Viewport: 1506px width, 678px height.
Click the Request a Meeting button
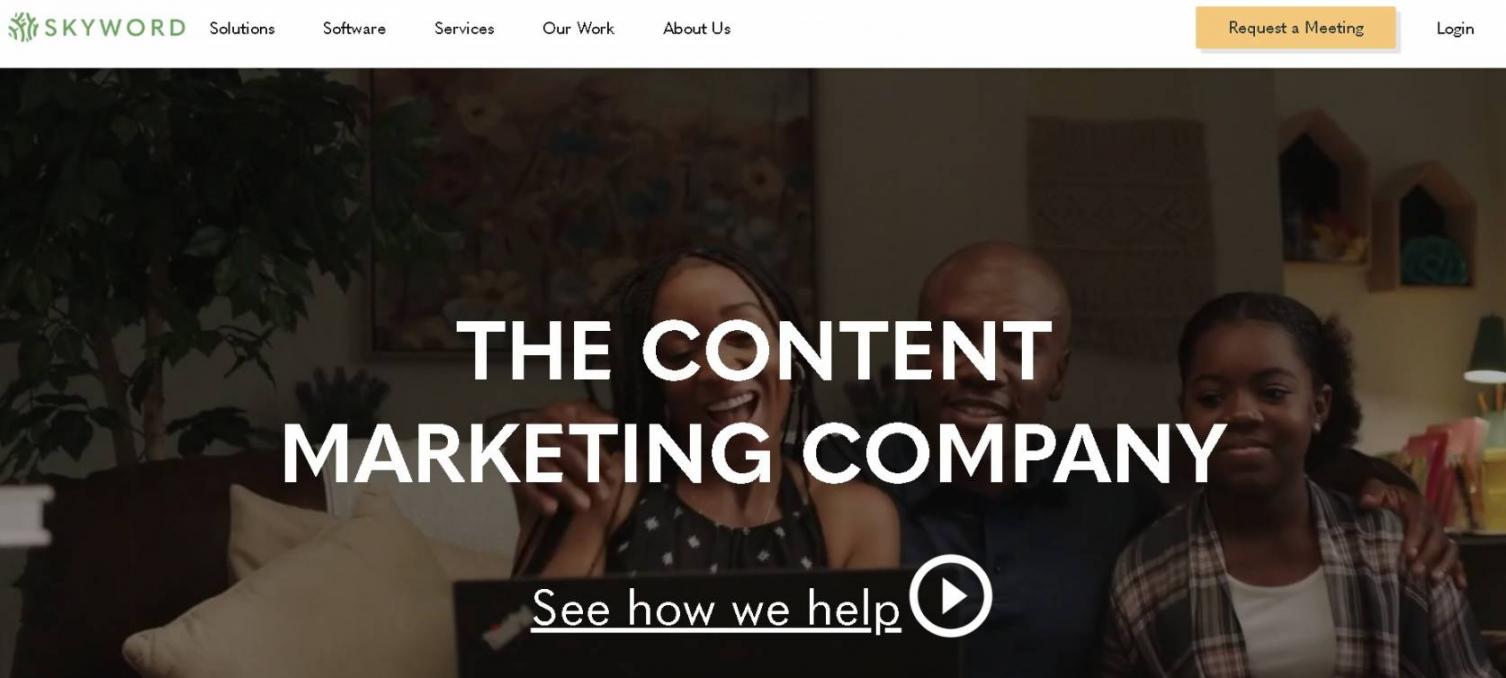(1295, 28)
